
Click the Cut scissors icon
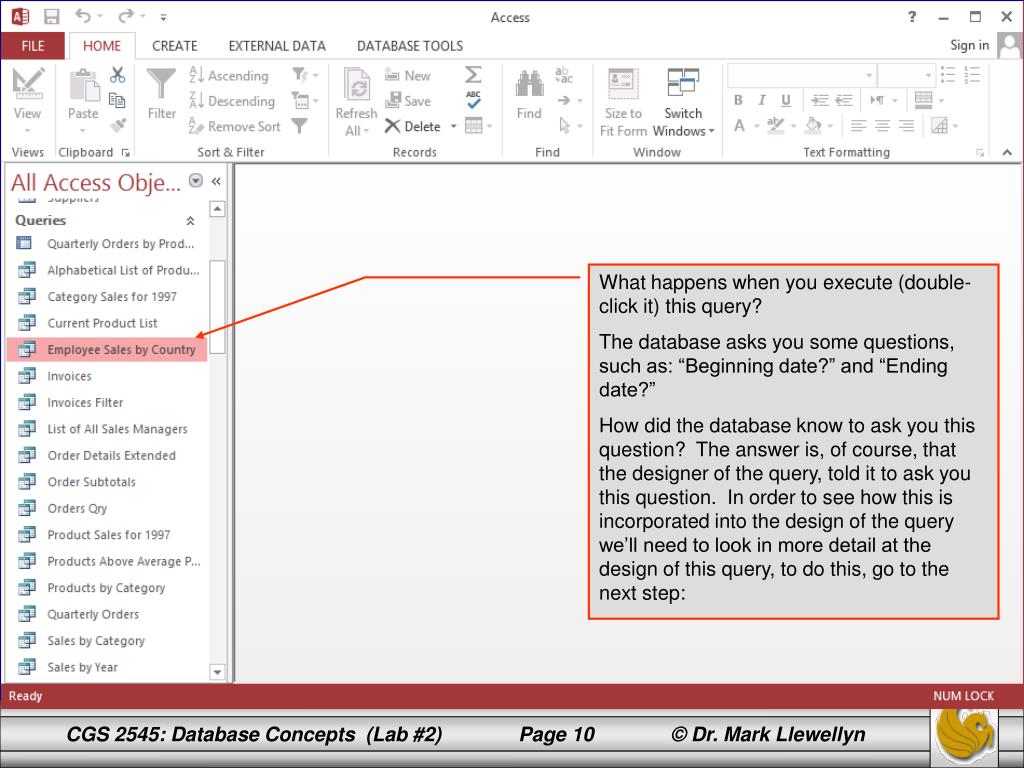point(118,75)
